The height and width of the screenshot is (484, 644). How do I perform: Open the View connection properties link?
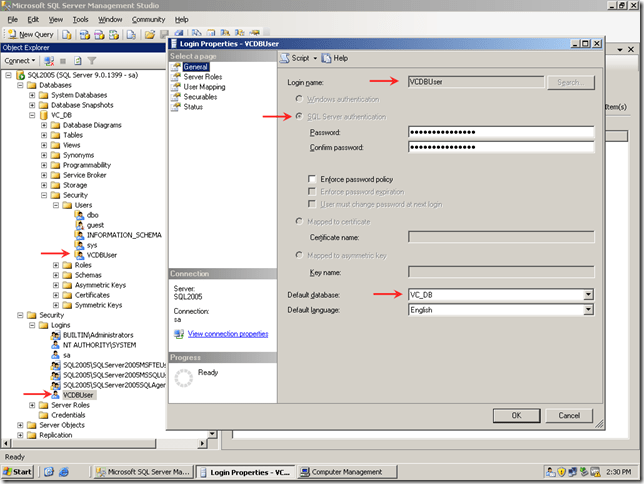pos(227,333)
